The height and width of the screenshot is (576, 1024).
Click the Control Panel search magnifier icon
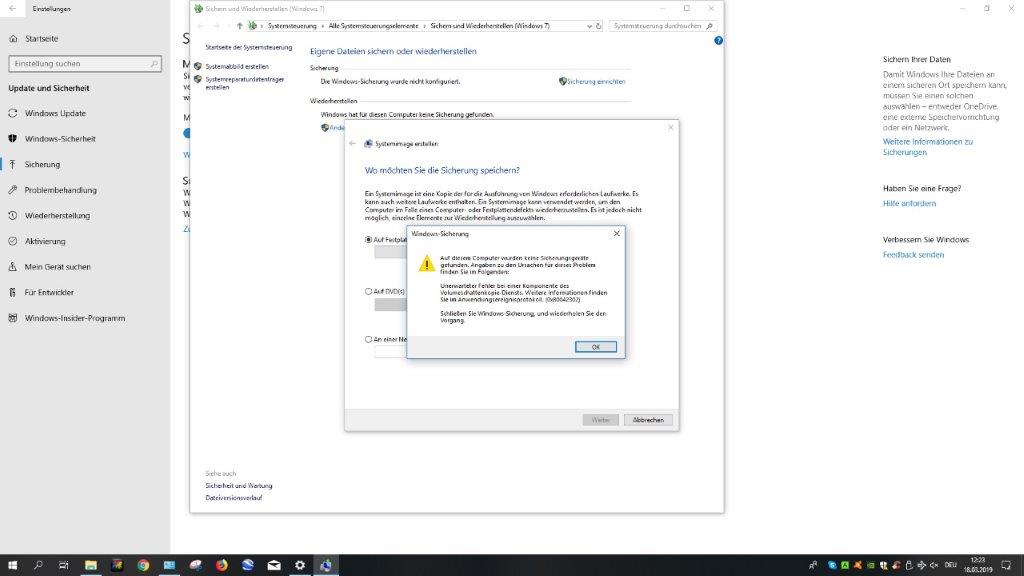pyautogui.click(x=710, y=26)
